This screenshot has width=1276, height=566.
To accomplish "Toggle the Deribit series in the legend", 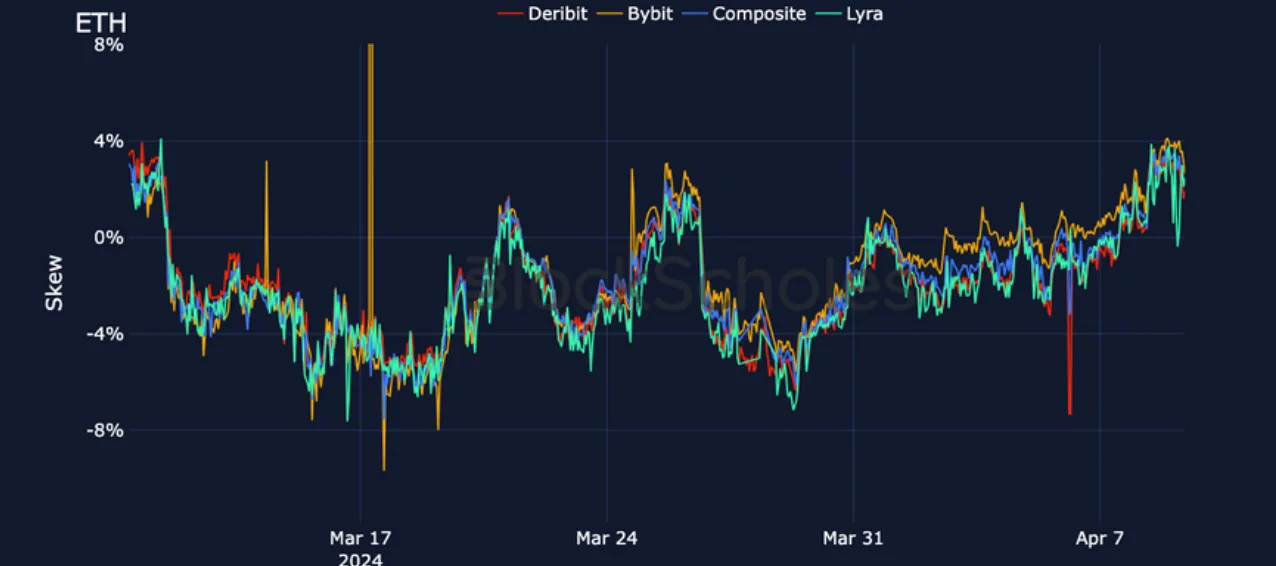I will 543,14.
